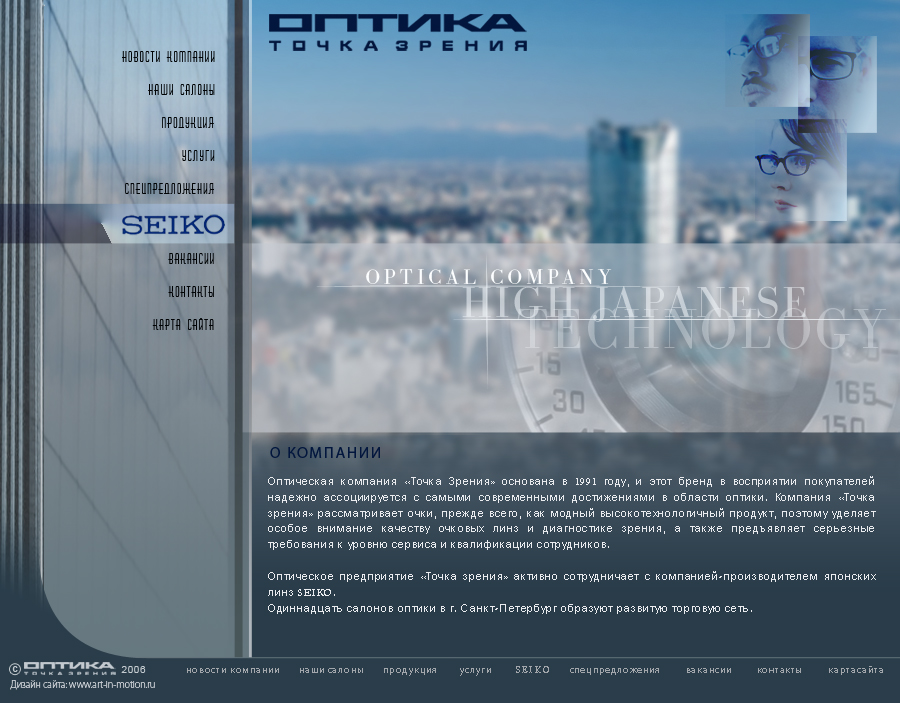Image resolution: width=900 pixels, height=703 pixels.
Task: Open the top-left man with glasses photo
Action: (768, 58)
